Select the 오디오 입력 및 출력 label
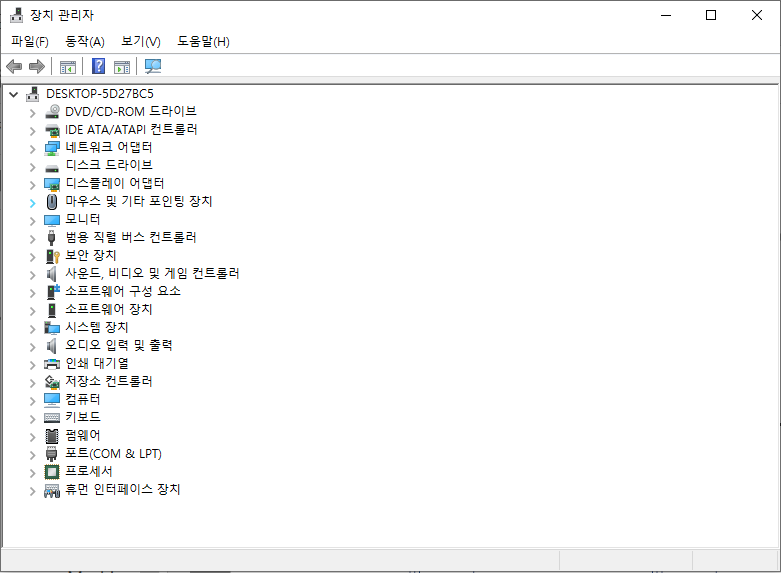The width and height of the screenshot is (781, 573). pos(119,345)
